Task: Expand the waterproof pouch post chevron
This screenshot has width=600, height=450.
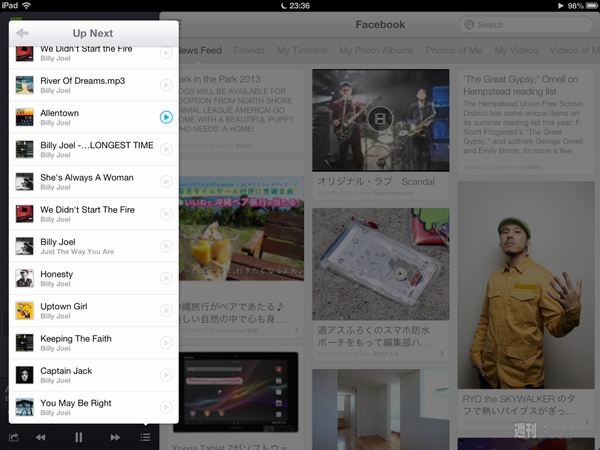Action: [x=442, y=354]
